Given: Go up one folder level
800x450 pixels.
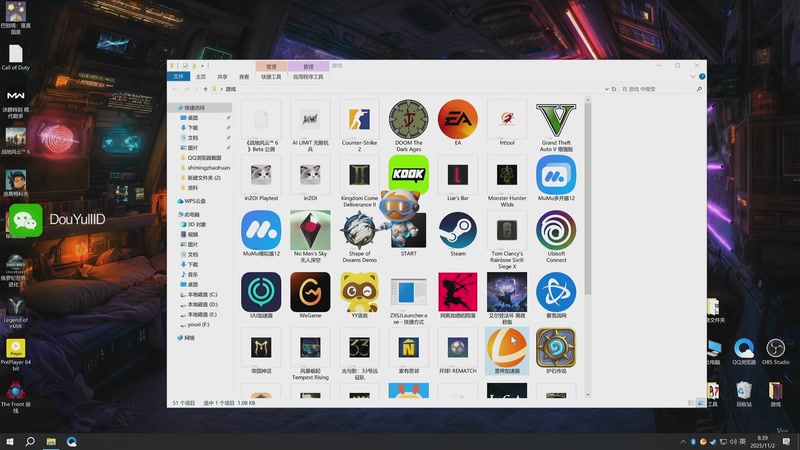Looking at the screenshot, I should tap(205, 89).
